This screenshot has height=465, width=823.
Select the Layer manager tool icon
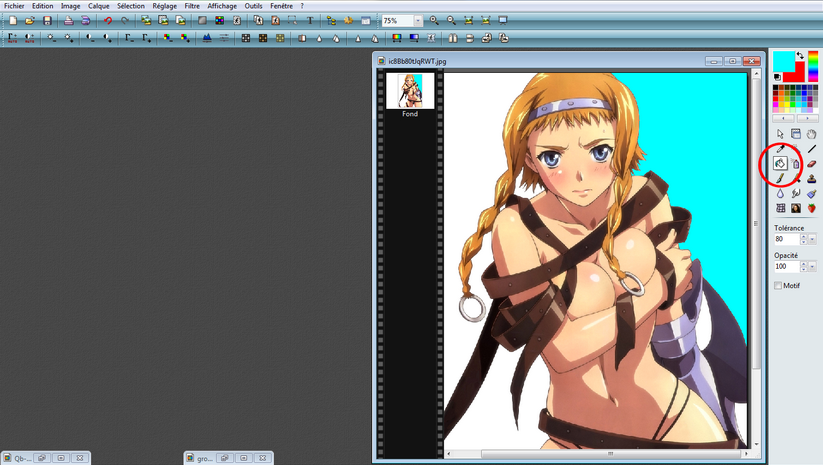pyautogui.click(x=796, y=134)
